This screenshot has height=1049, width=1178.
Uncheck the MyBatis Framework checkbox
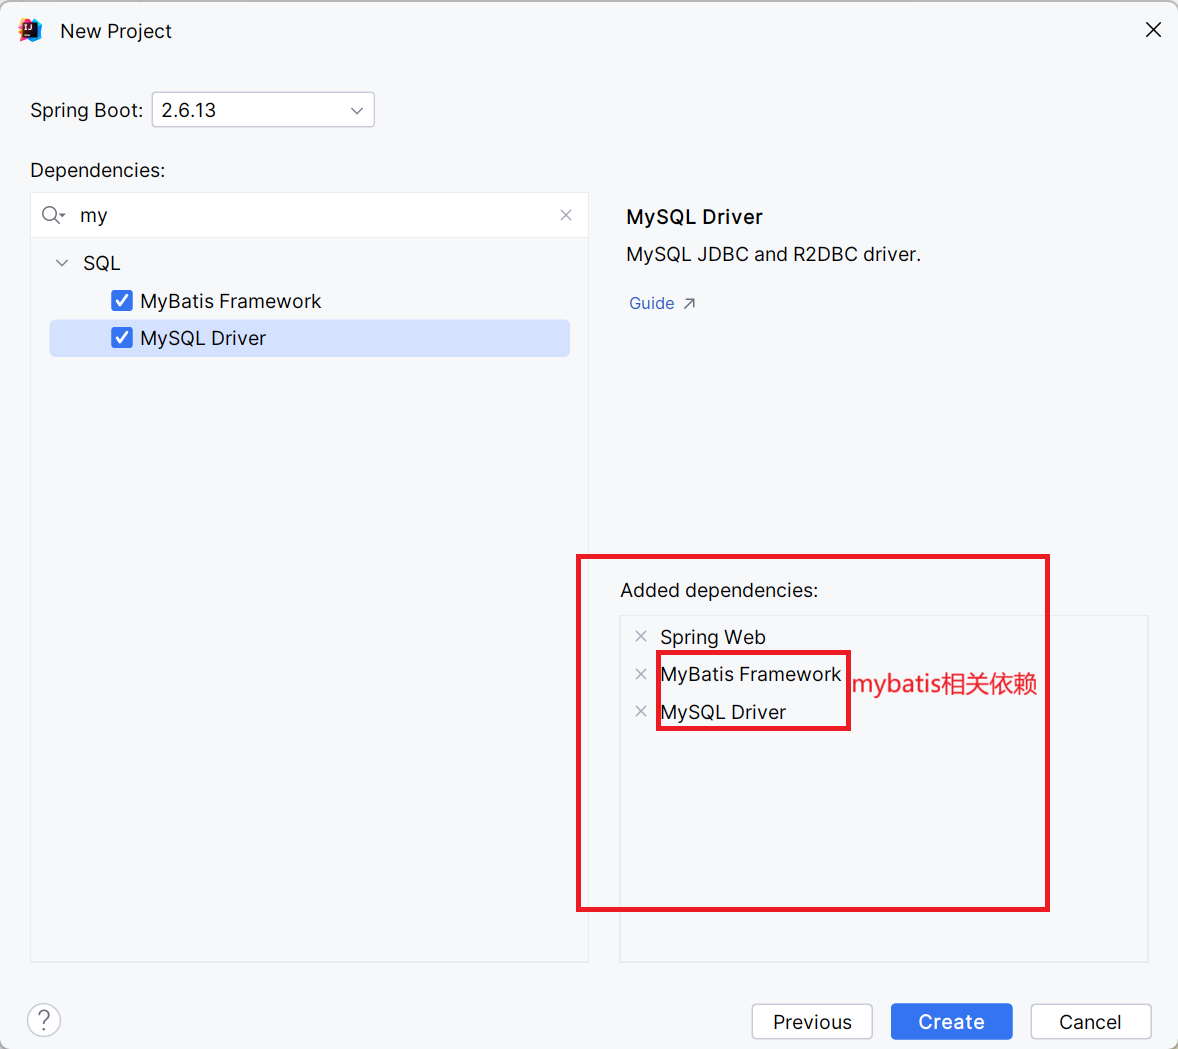[x=122, y=301]
